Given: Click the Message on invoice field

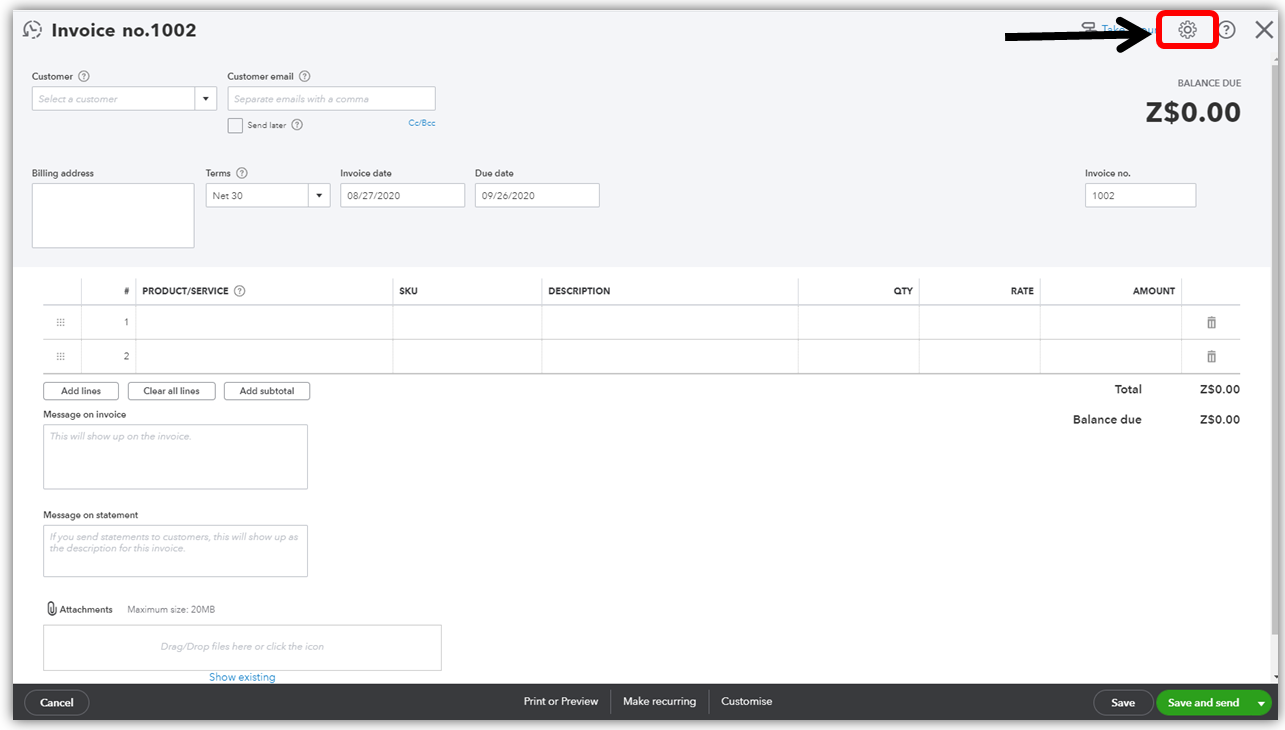Looking at the screenshot, I should pyautogui.click(x=175, y=457).
